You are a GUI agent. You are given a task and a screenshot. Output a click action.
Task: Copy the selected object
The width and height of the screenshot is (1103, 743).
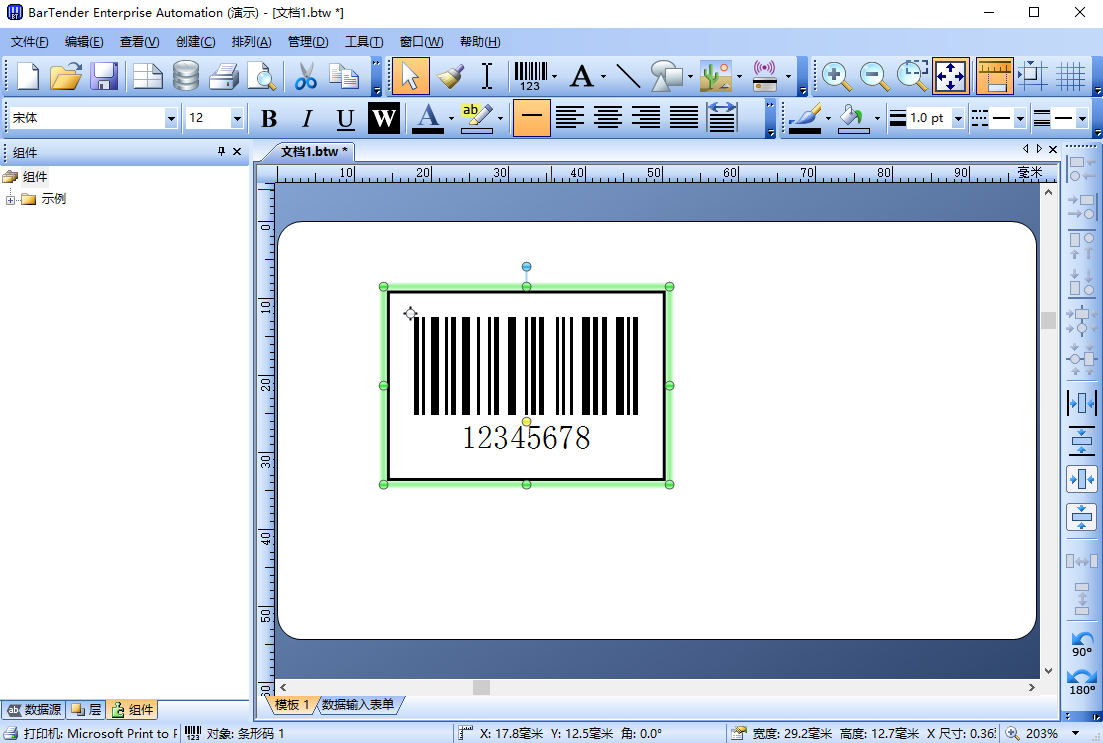(x=344, y=76)
